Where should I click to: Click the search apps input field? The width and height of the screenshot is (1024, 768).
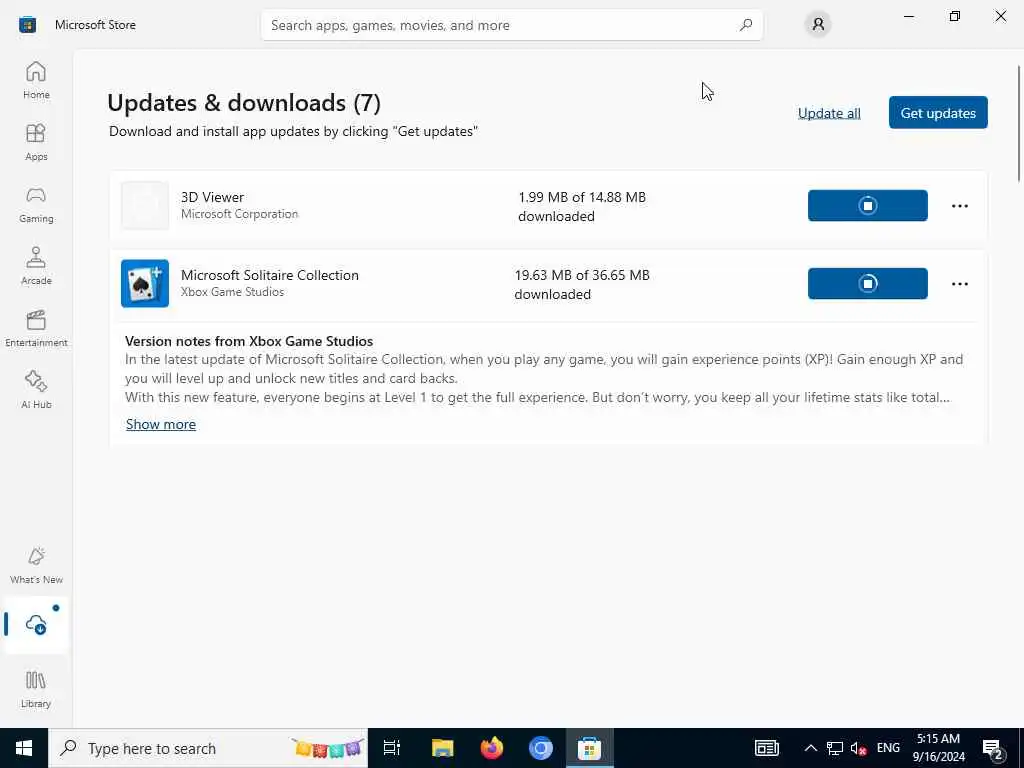[x=511, y=25]
